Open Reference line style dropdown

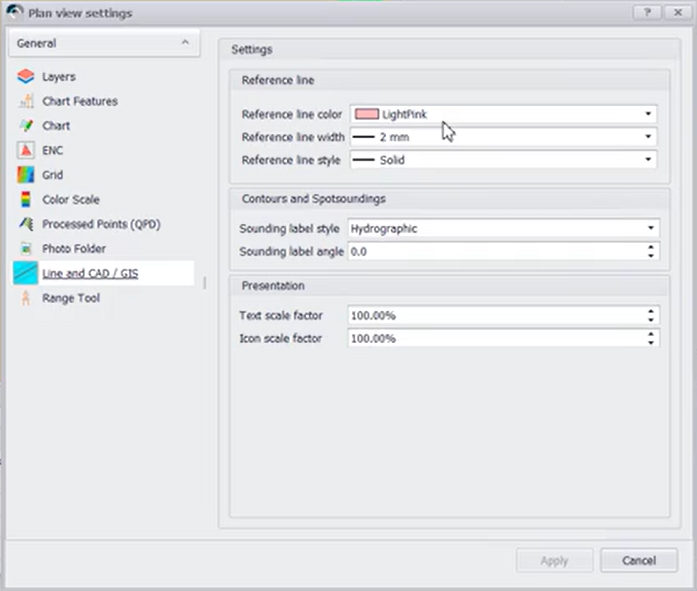click(503, 160)
